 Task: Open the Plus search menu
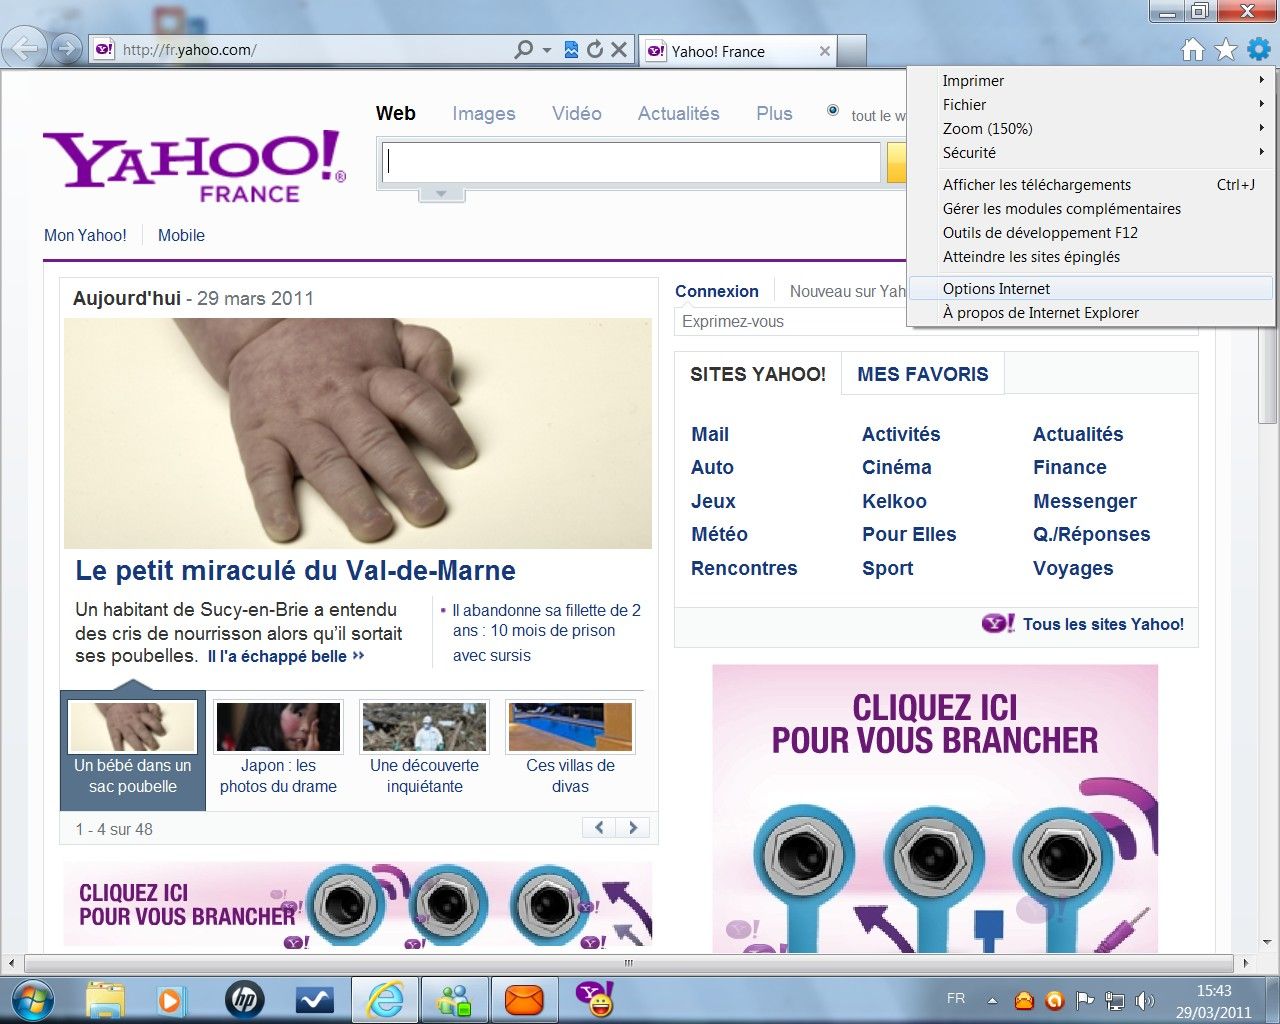(x=774, y=114)
